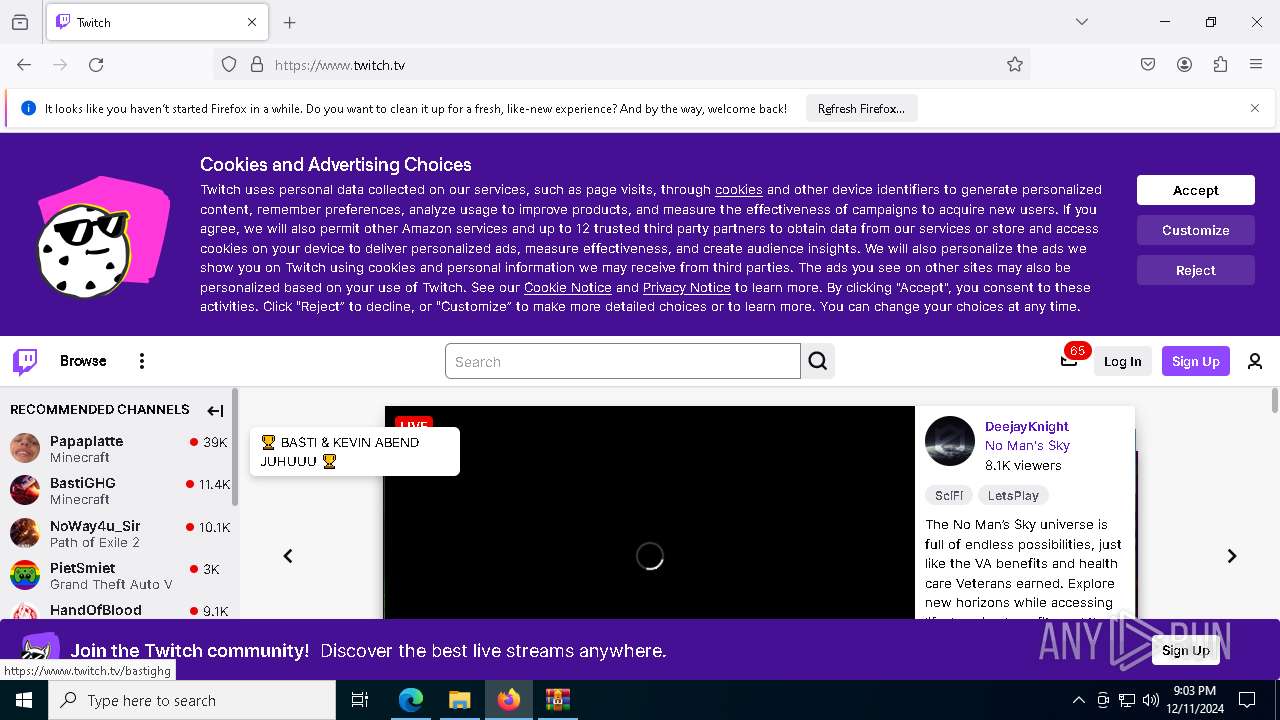
Task: Click the featured live stream video player
Action: pos(650,512)
